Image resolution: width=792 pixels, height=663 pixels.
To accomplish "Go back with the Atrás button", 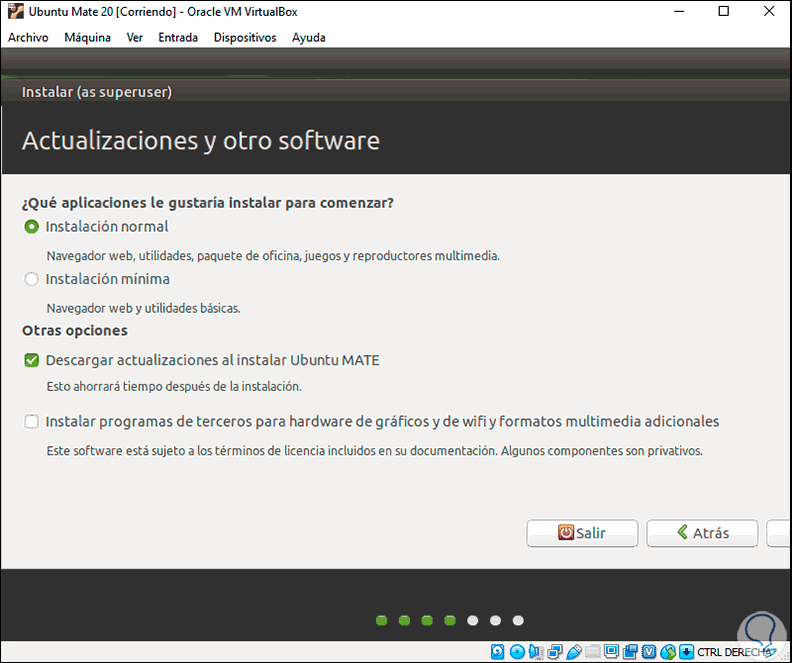I will pyautogui.click(x=702, y=533).
